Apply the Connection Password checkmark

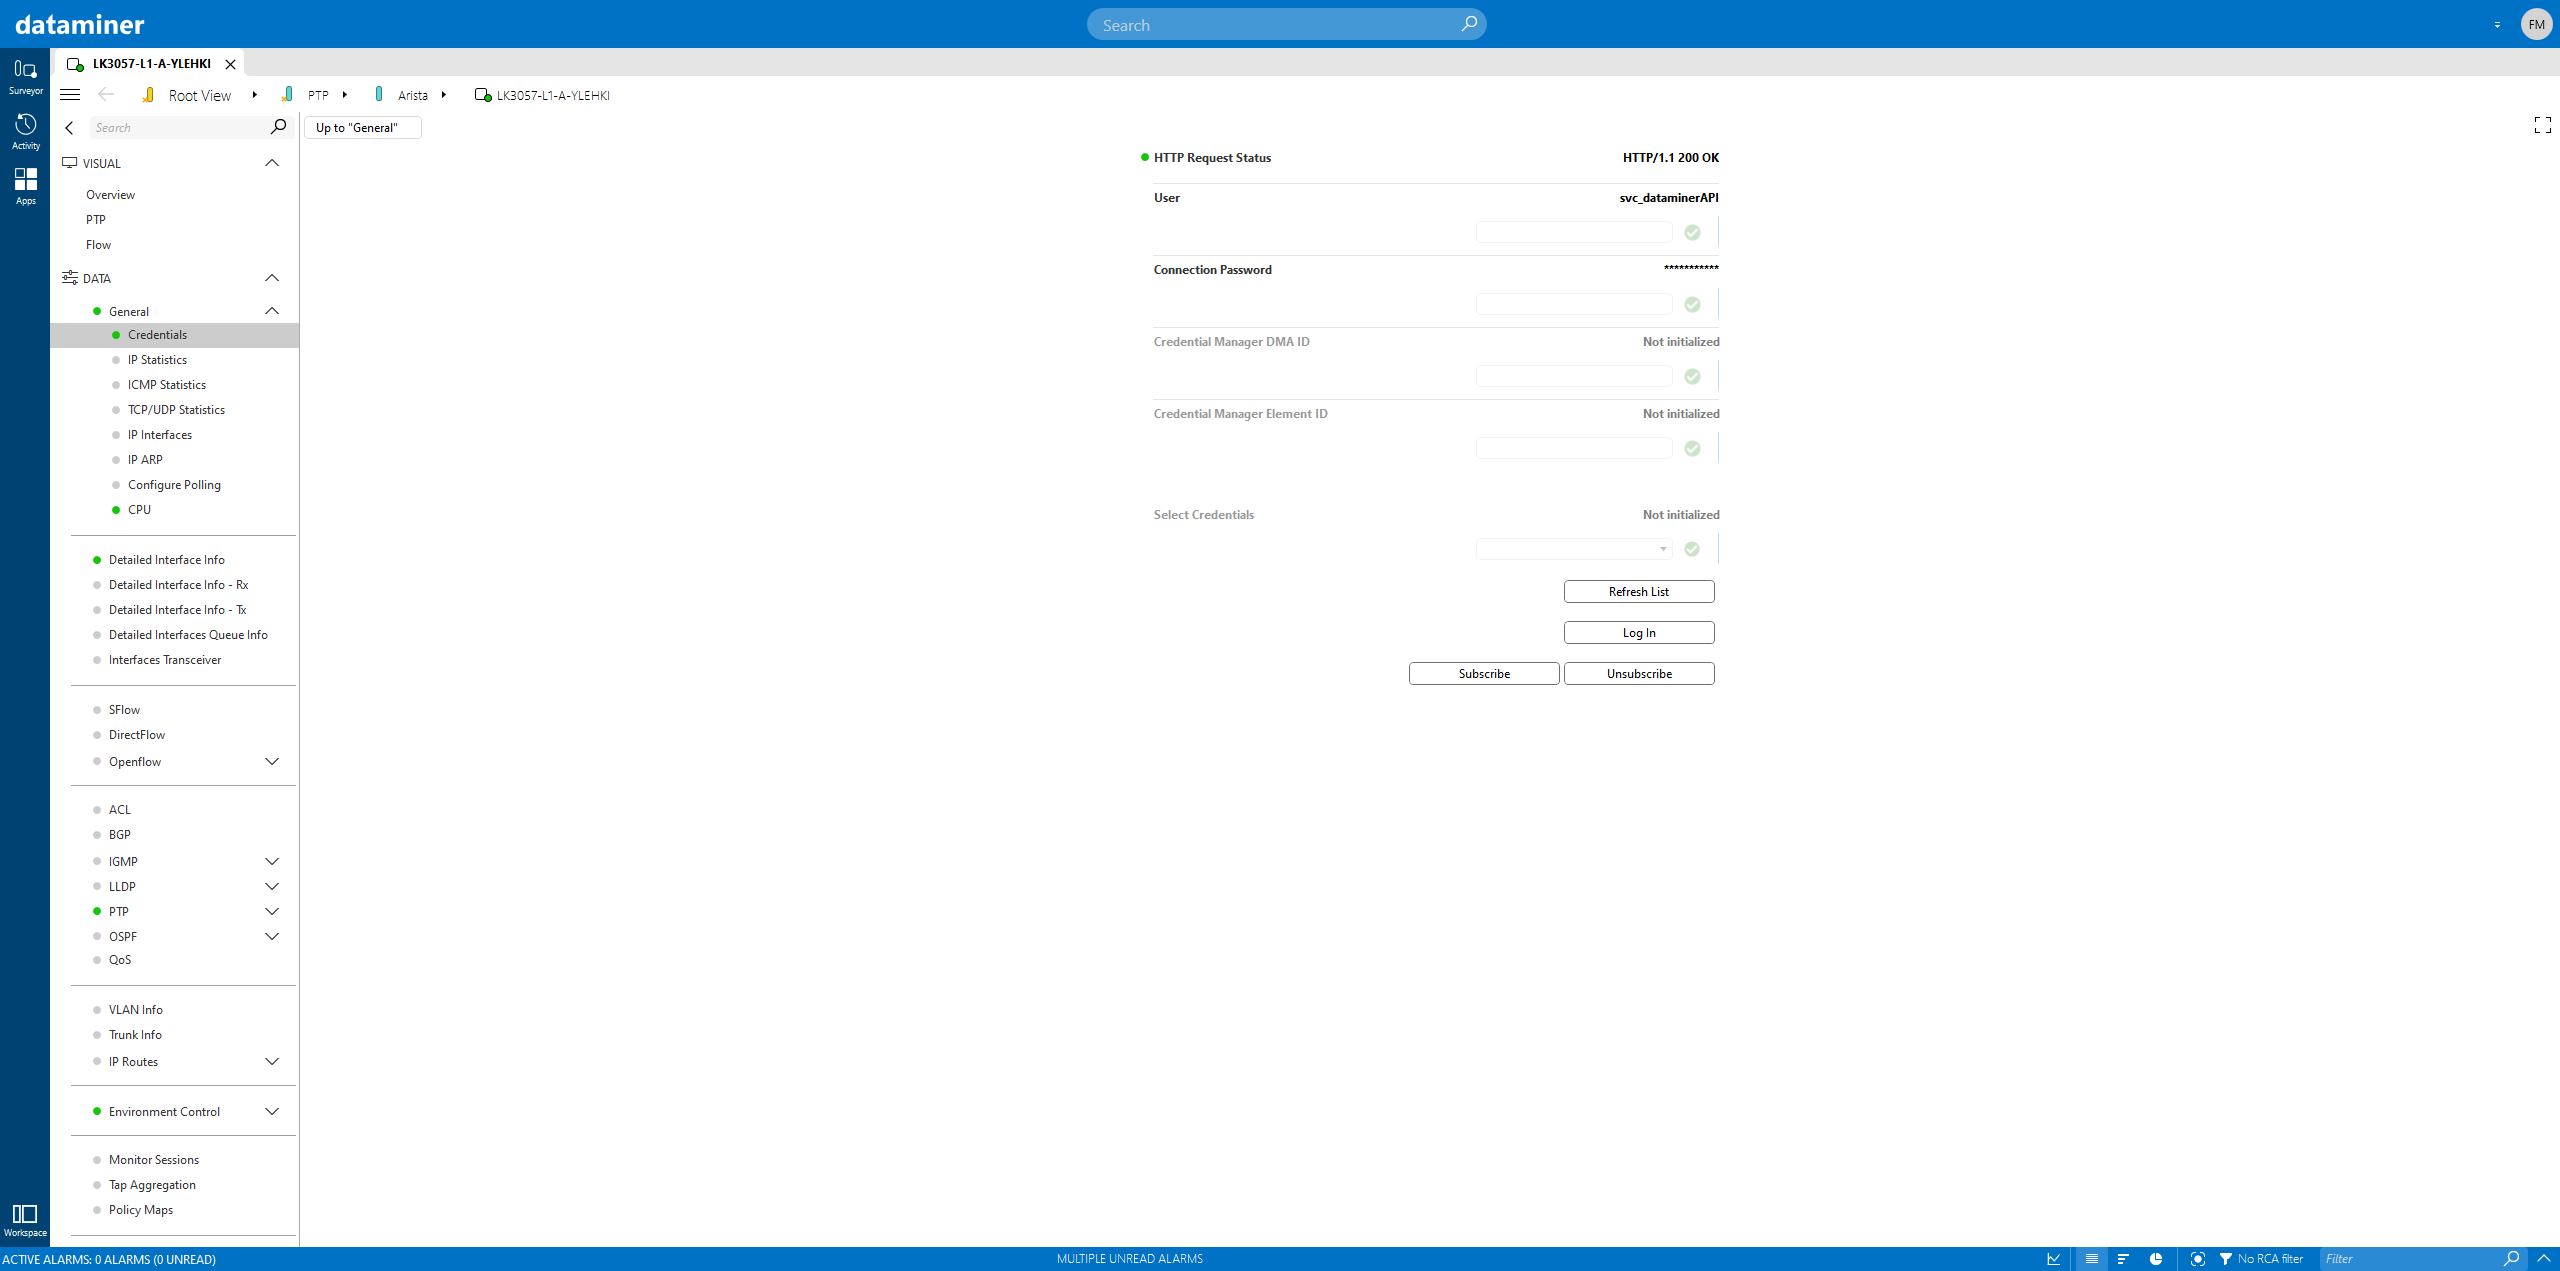click(1692, 304)
